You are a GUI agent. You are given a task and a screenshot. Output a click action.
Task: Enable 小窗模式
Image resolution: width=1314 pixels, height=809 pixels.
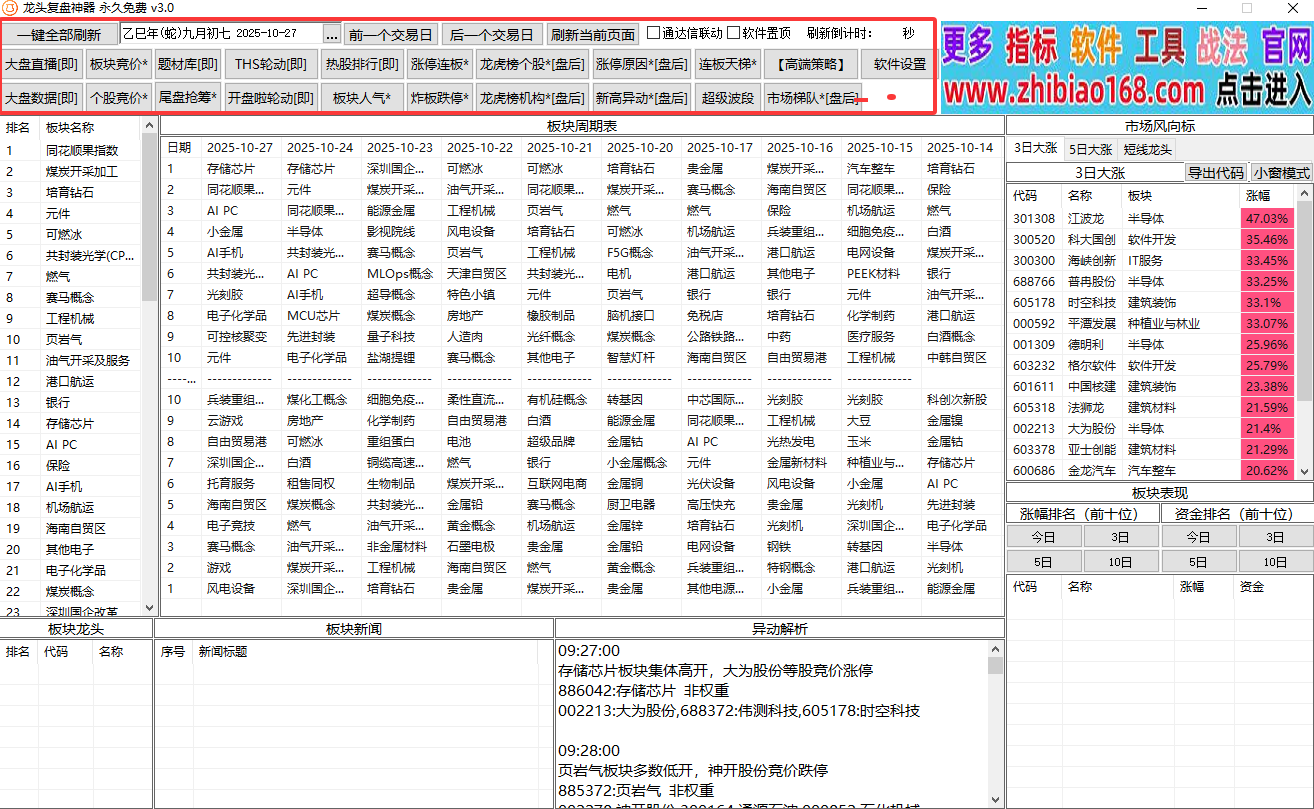(1281, 173)
